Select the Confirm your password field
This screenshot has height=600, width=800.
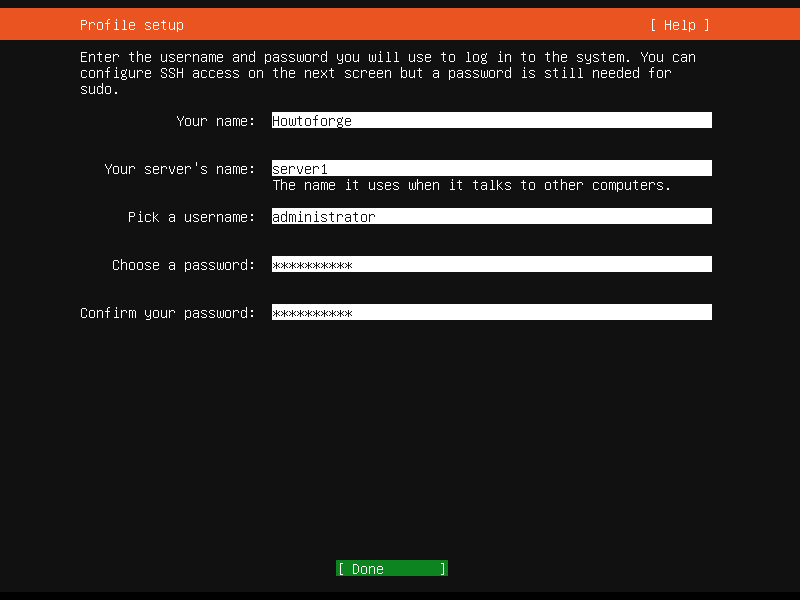point(491,312)
